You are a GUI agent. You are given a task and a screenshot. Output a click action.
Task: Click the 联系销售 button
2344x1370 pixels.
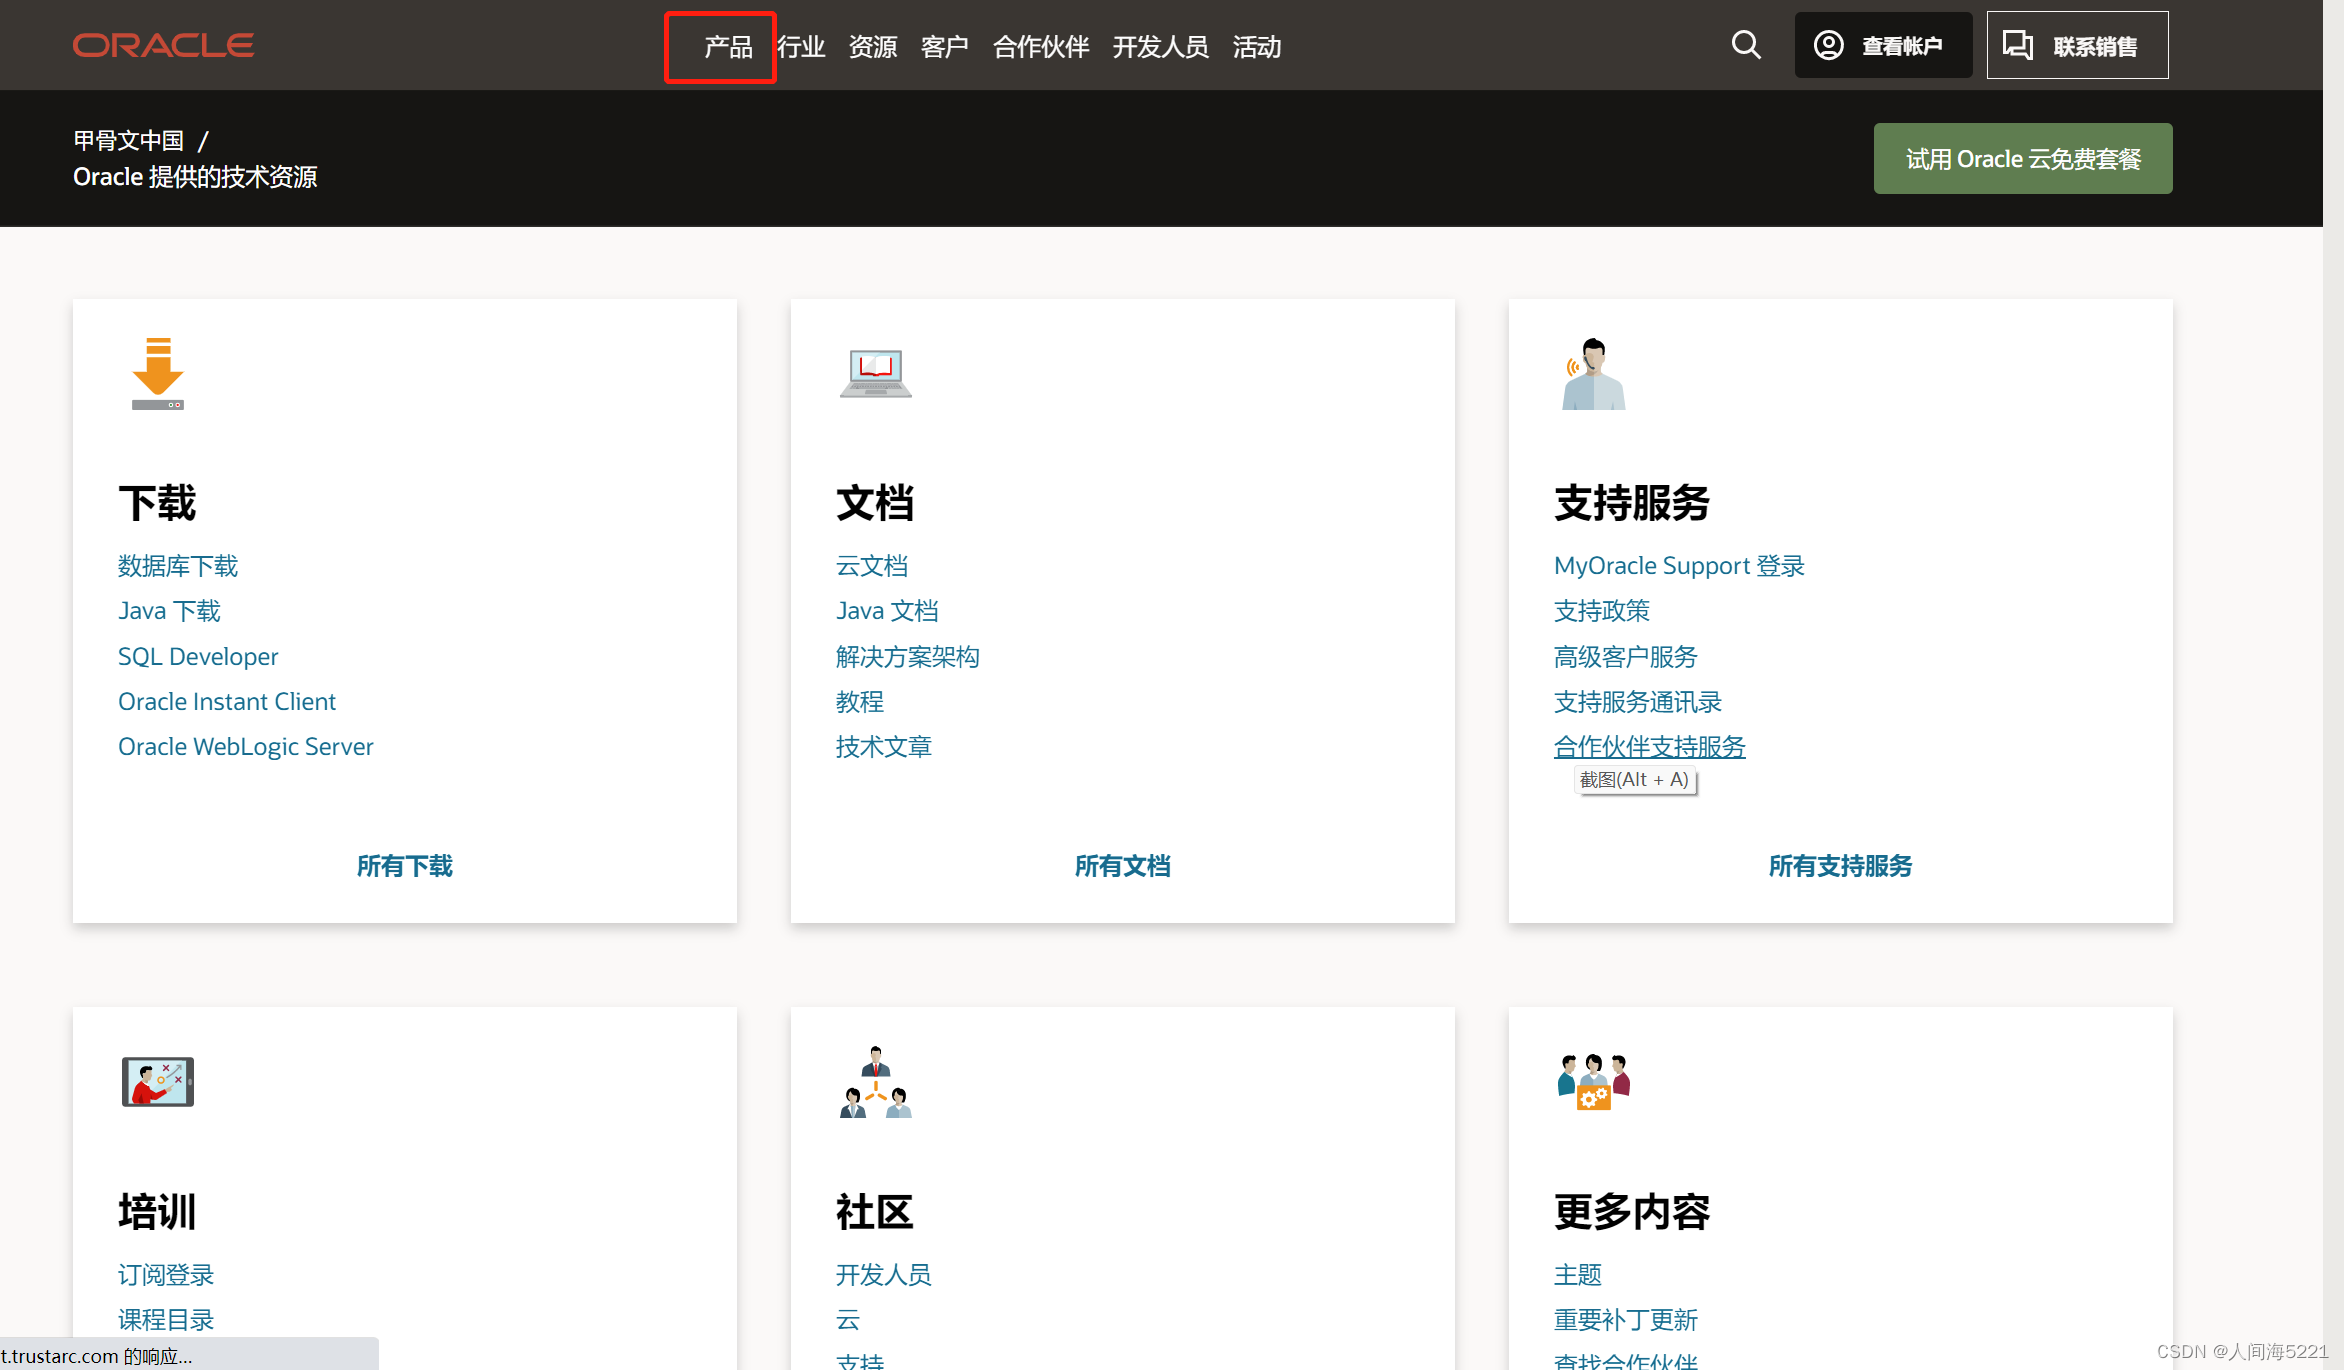tap(2077, 45)
